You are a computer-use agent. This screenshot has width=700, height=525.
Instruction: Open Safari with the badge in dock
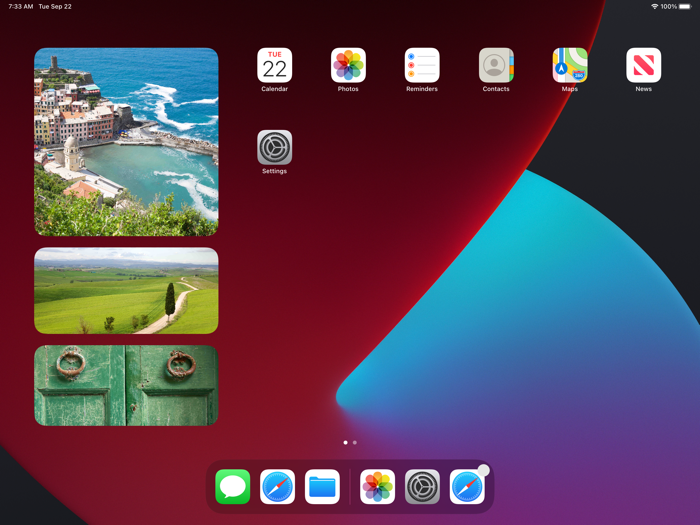(467, 487)
